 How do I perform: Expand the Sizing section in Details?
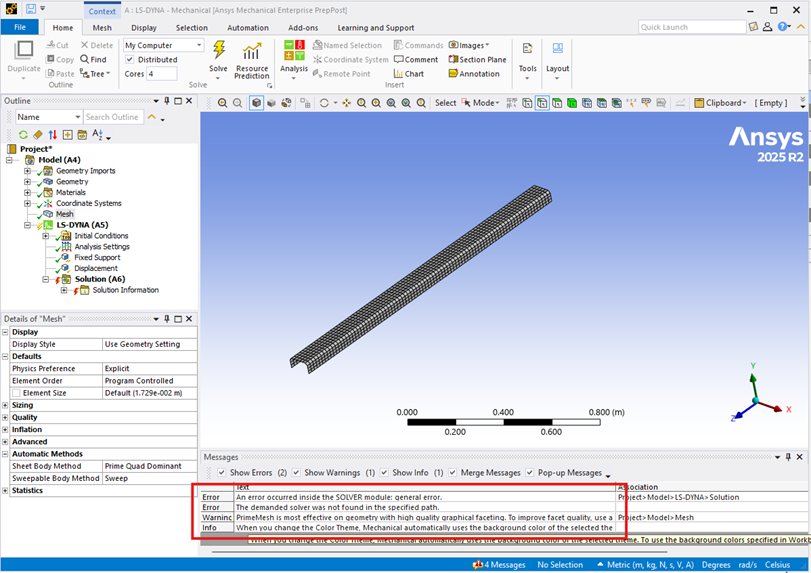[6, 405]
